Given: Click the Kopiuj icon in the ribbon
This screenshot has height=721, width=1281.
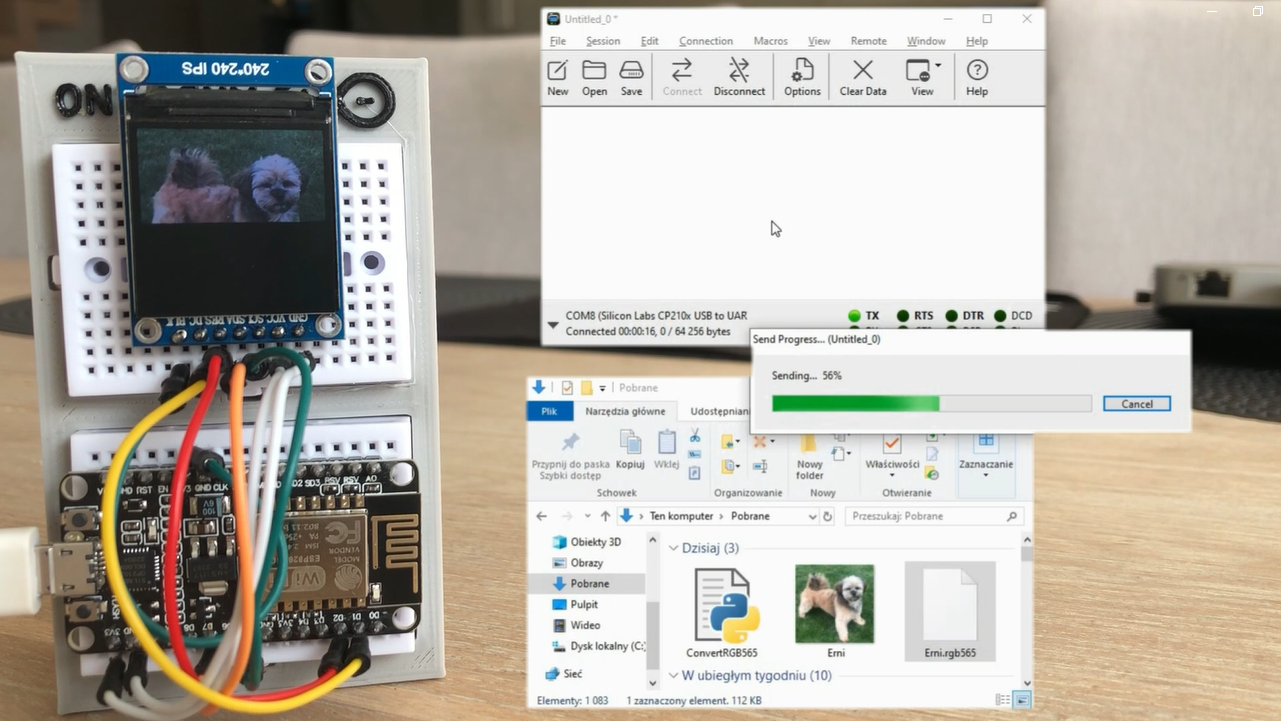Looking at the screenshot, I should click(x=630, y=450).
